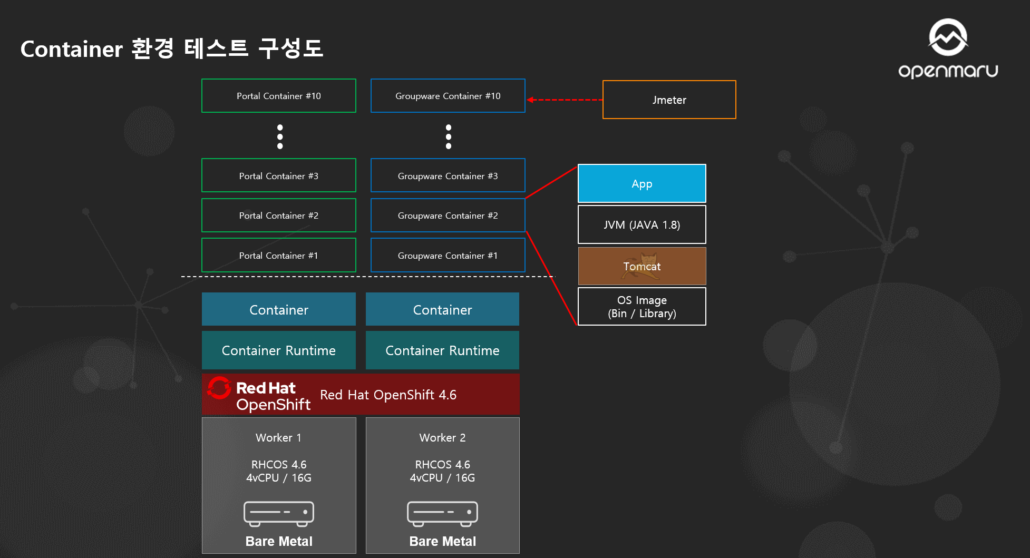This screenshot has width=1030, height=558.
Task: Select the Groupware Container #10 box
Action: (448, 96)
